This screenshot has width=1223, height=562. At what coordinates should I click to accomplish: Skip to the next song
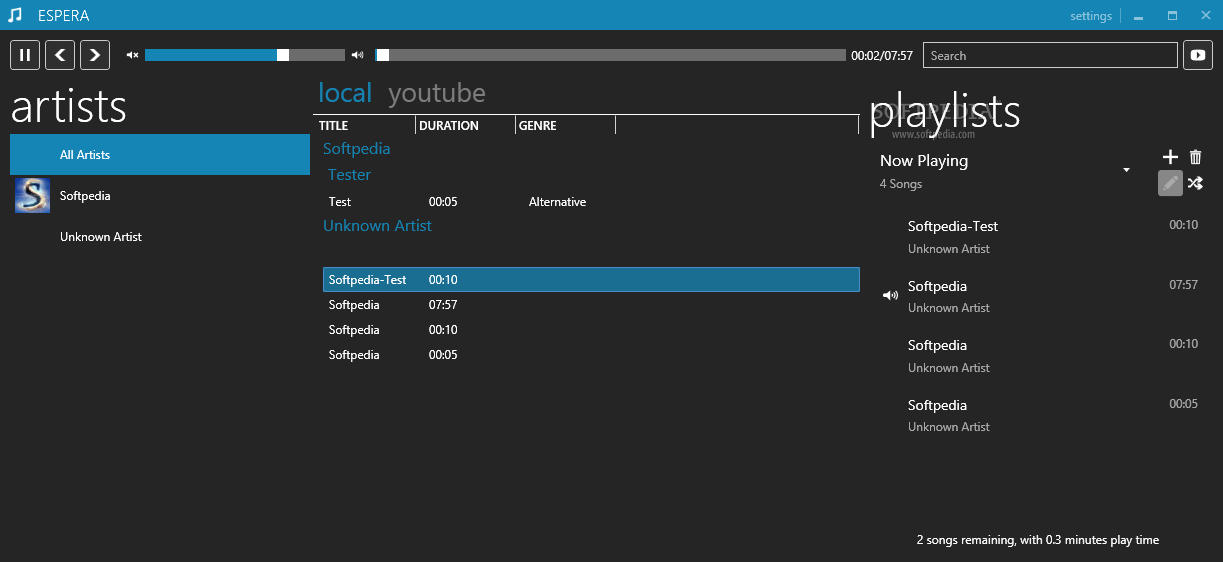95,55
